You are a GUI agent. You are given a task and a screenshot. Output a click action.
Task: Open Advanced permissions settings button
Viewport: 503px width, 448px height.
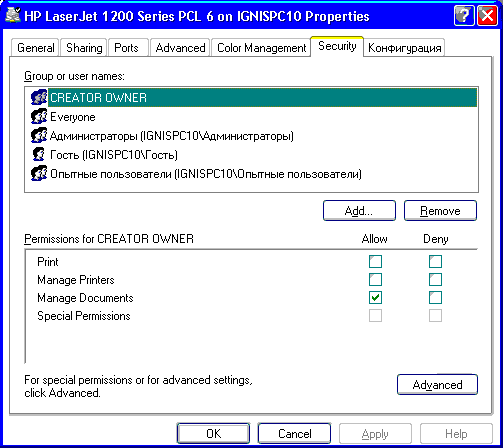click(x=437, y=385)
